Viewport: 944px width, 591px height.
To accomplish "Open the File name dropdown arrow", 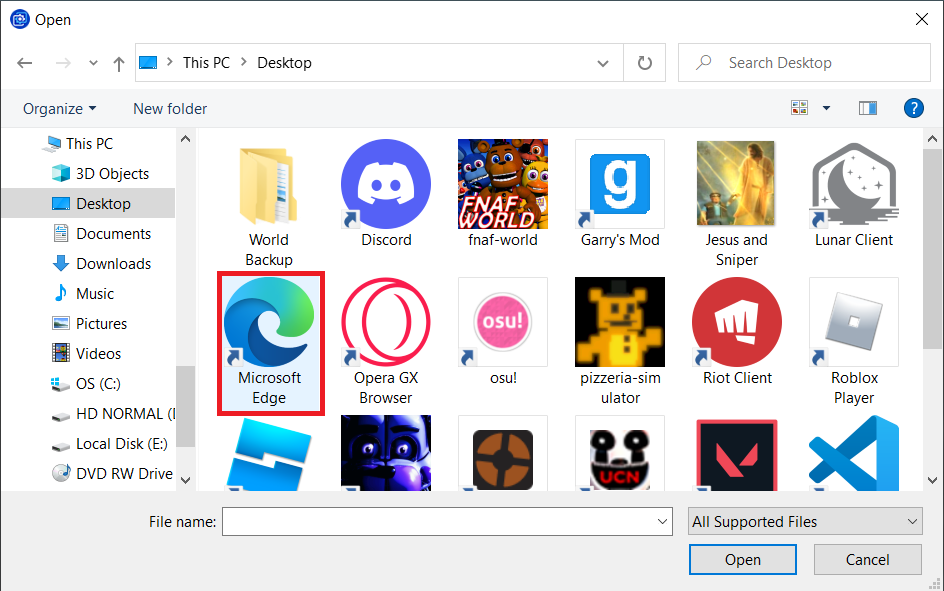I will coord(663,521).
